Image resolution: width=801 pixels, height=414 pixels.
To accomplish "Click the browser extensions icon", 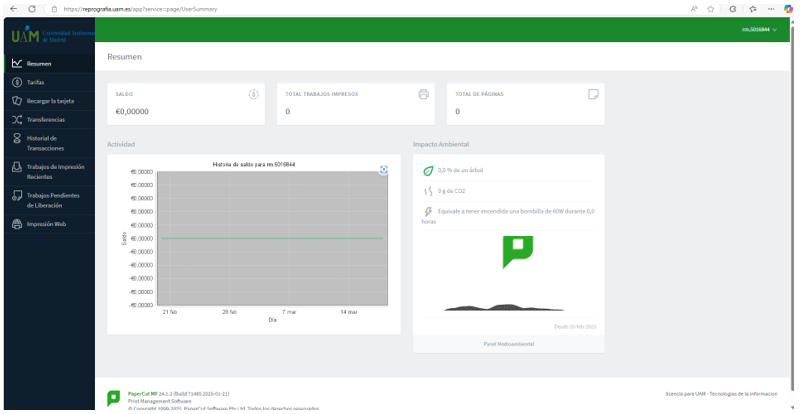I will tap(733, 9).
